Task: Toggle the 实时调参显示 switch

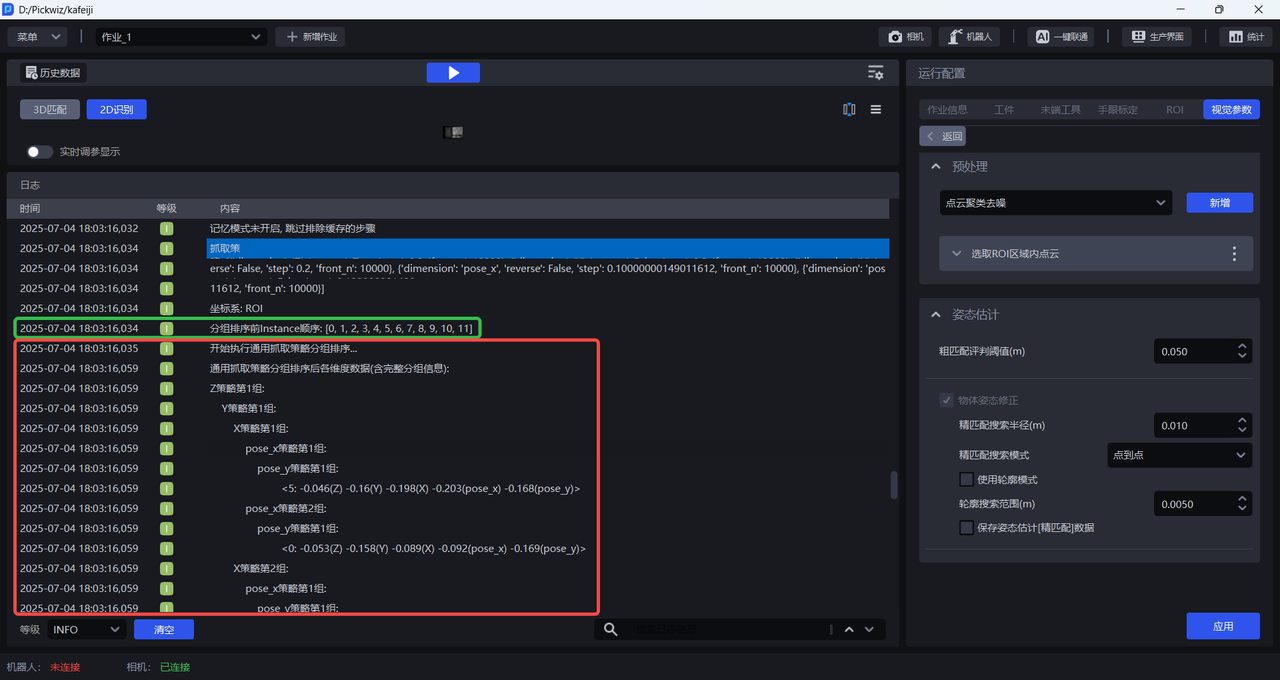Action: [40, 152]
